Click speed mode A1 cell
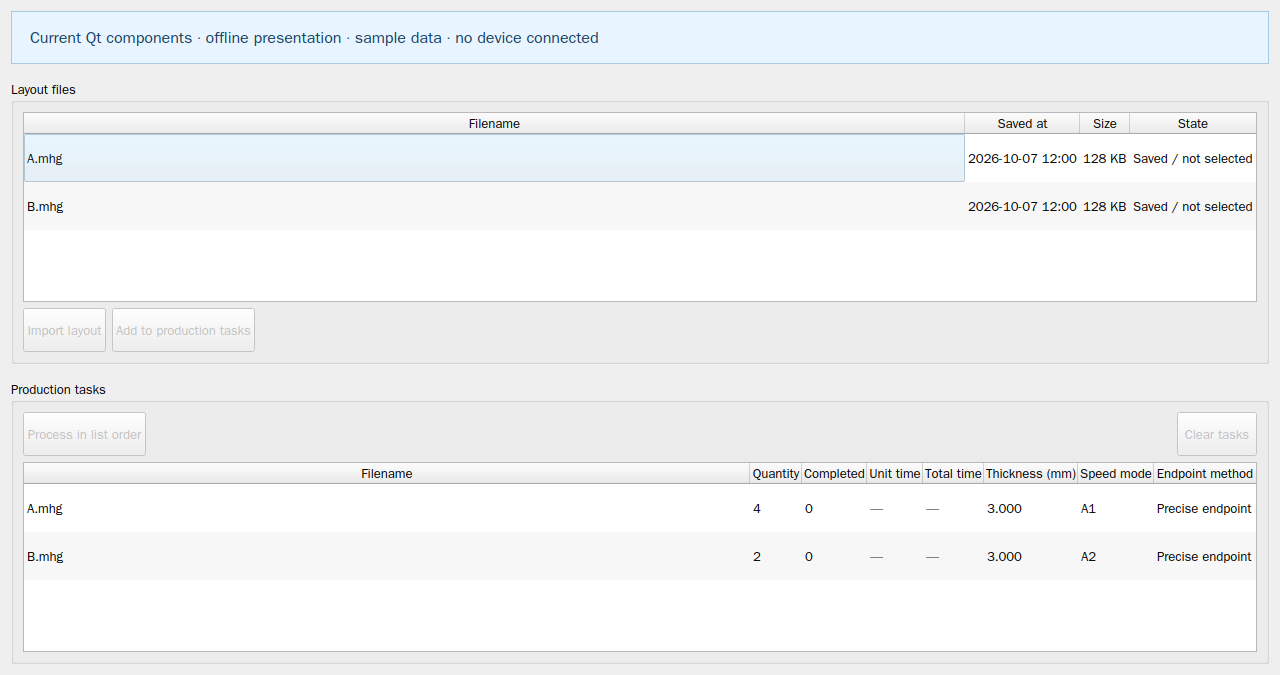Viewport: 1280px width, 675px height. point(1115,508)
